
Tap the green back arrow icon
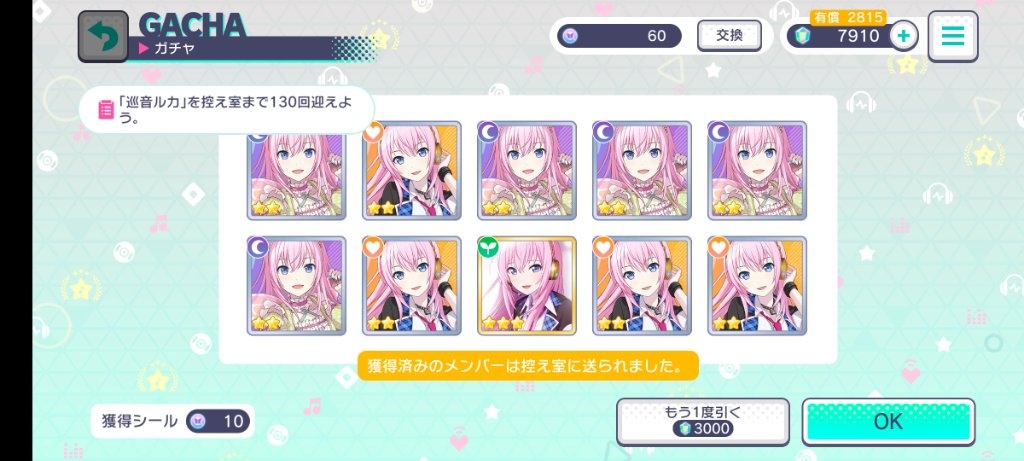pos(103,37)
